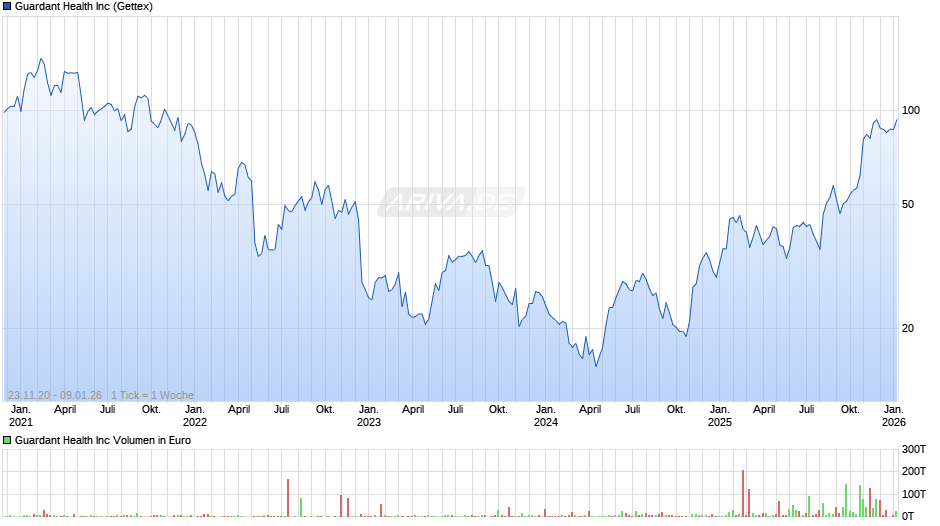This screenshot has height=526, width=940.
Task: Click the date range '23.11.20 - 09.01.26'
Action: tap(55, 395)
